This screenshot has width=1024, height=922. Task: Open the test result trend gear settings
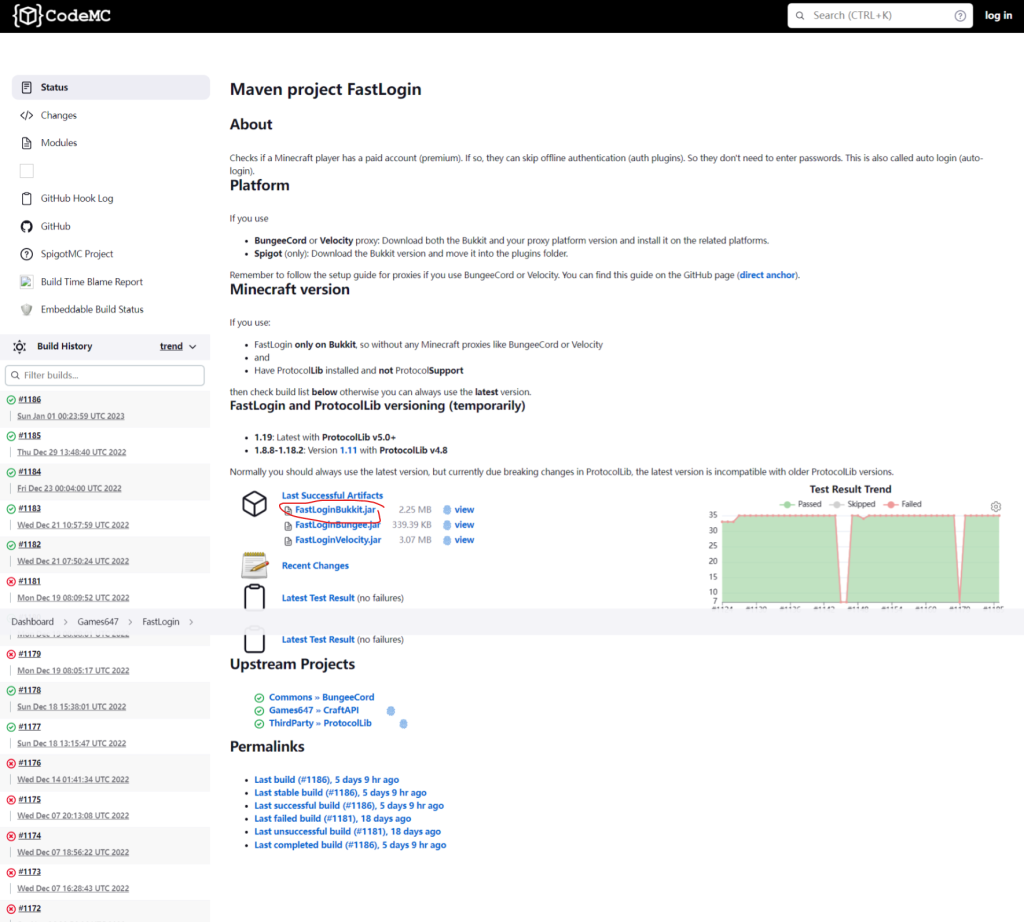[996, 507]
